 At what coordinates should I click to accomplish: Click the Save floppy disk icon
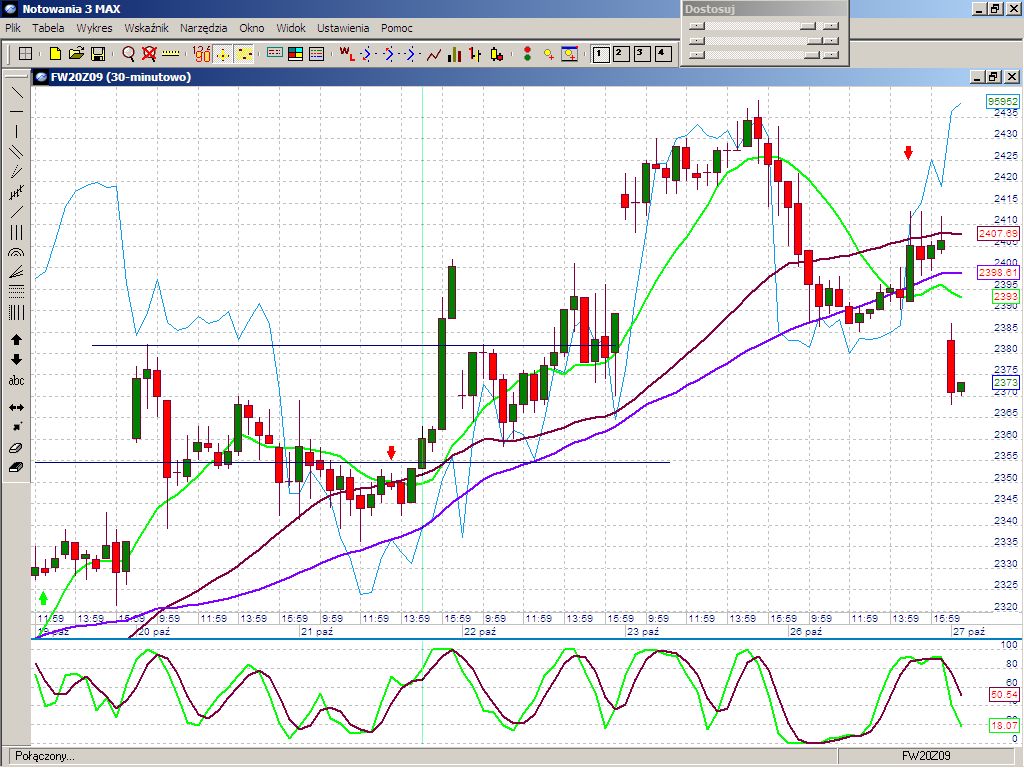98,53
